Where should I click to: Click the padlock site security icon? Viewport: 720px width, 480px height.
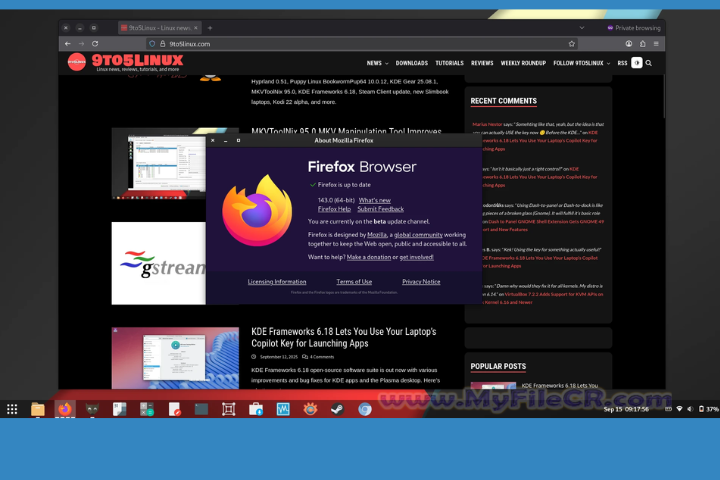pos(163,44)
